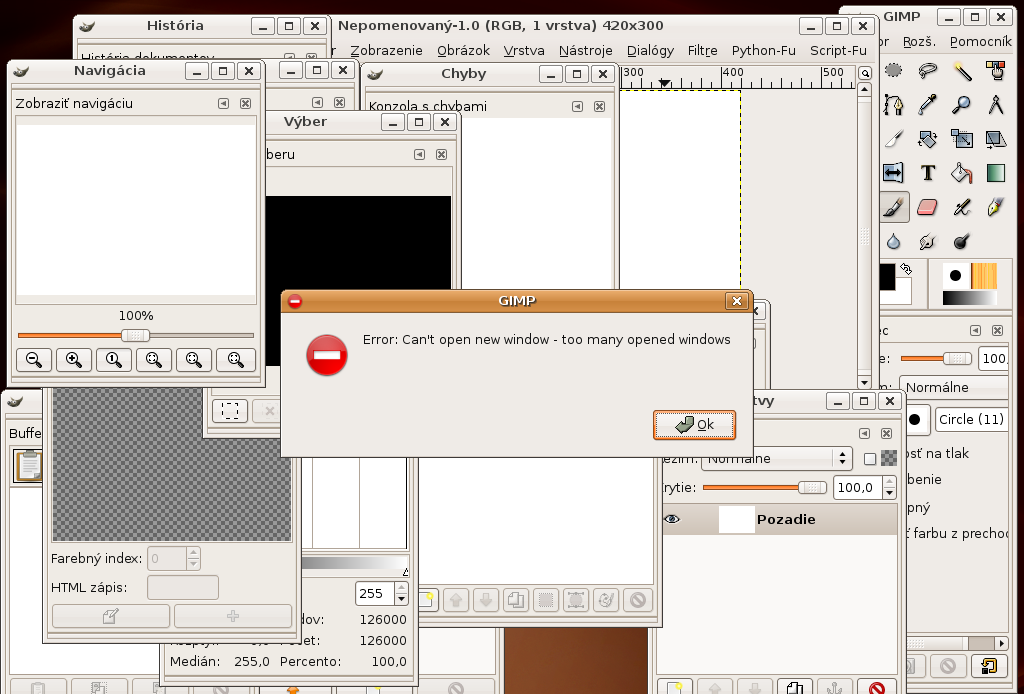Close the GIMP error dialog
Viewport: 1024px width, 694px height.
[x=737, y=301]
